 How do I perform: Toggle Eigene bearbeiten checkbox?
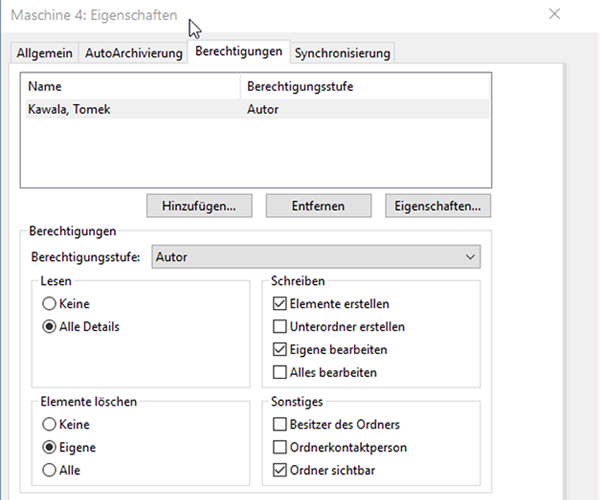[281, 350]
